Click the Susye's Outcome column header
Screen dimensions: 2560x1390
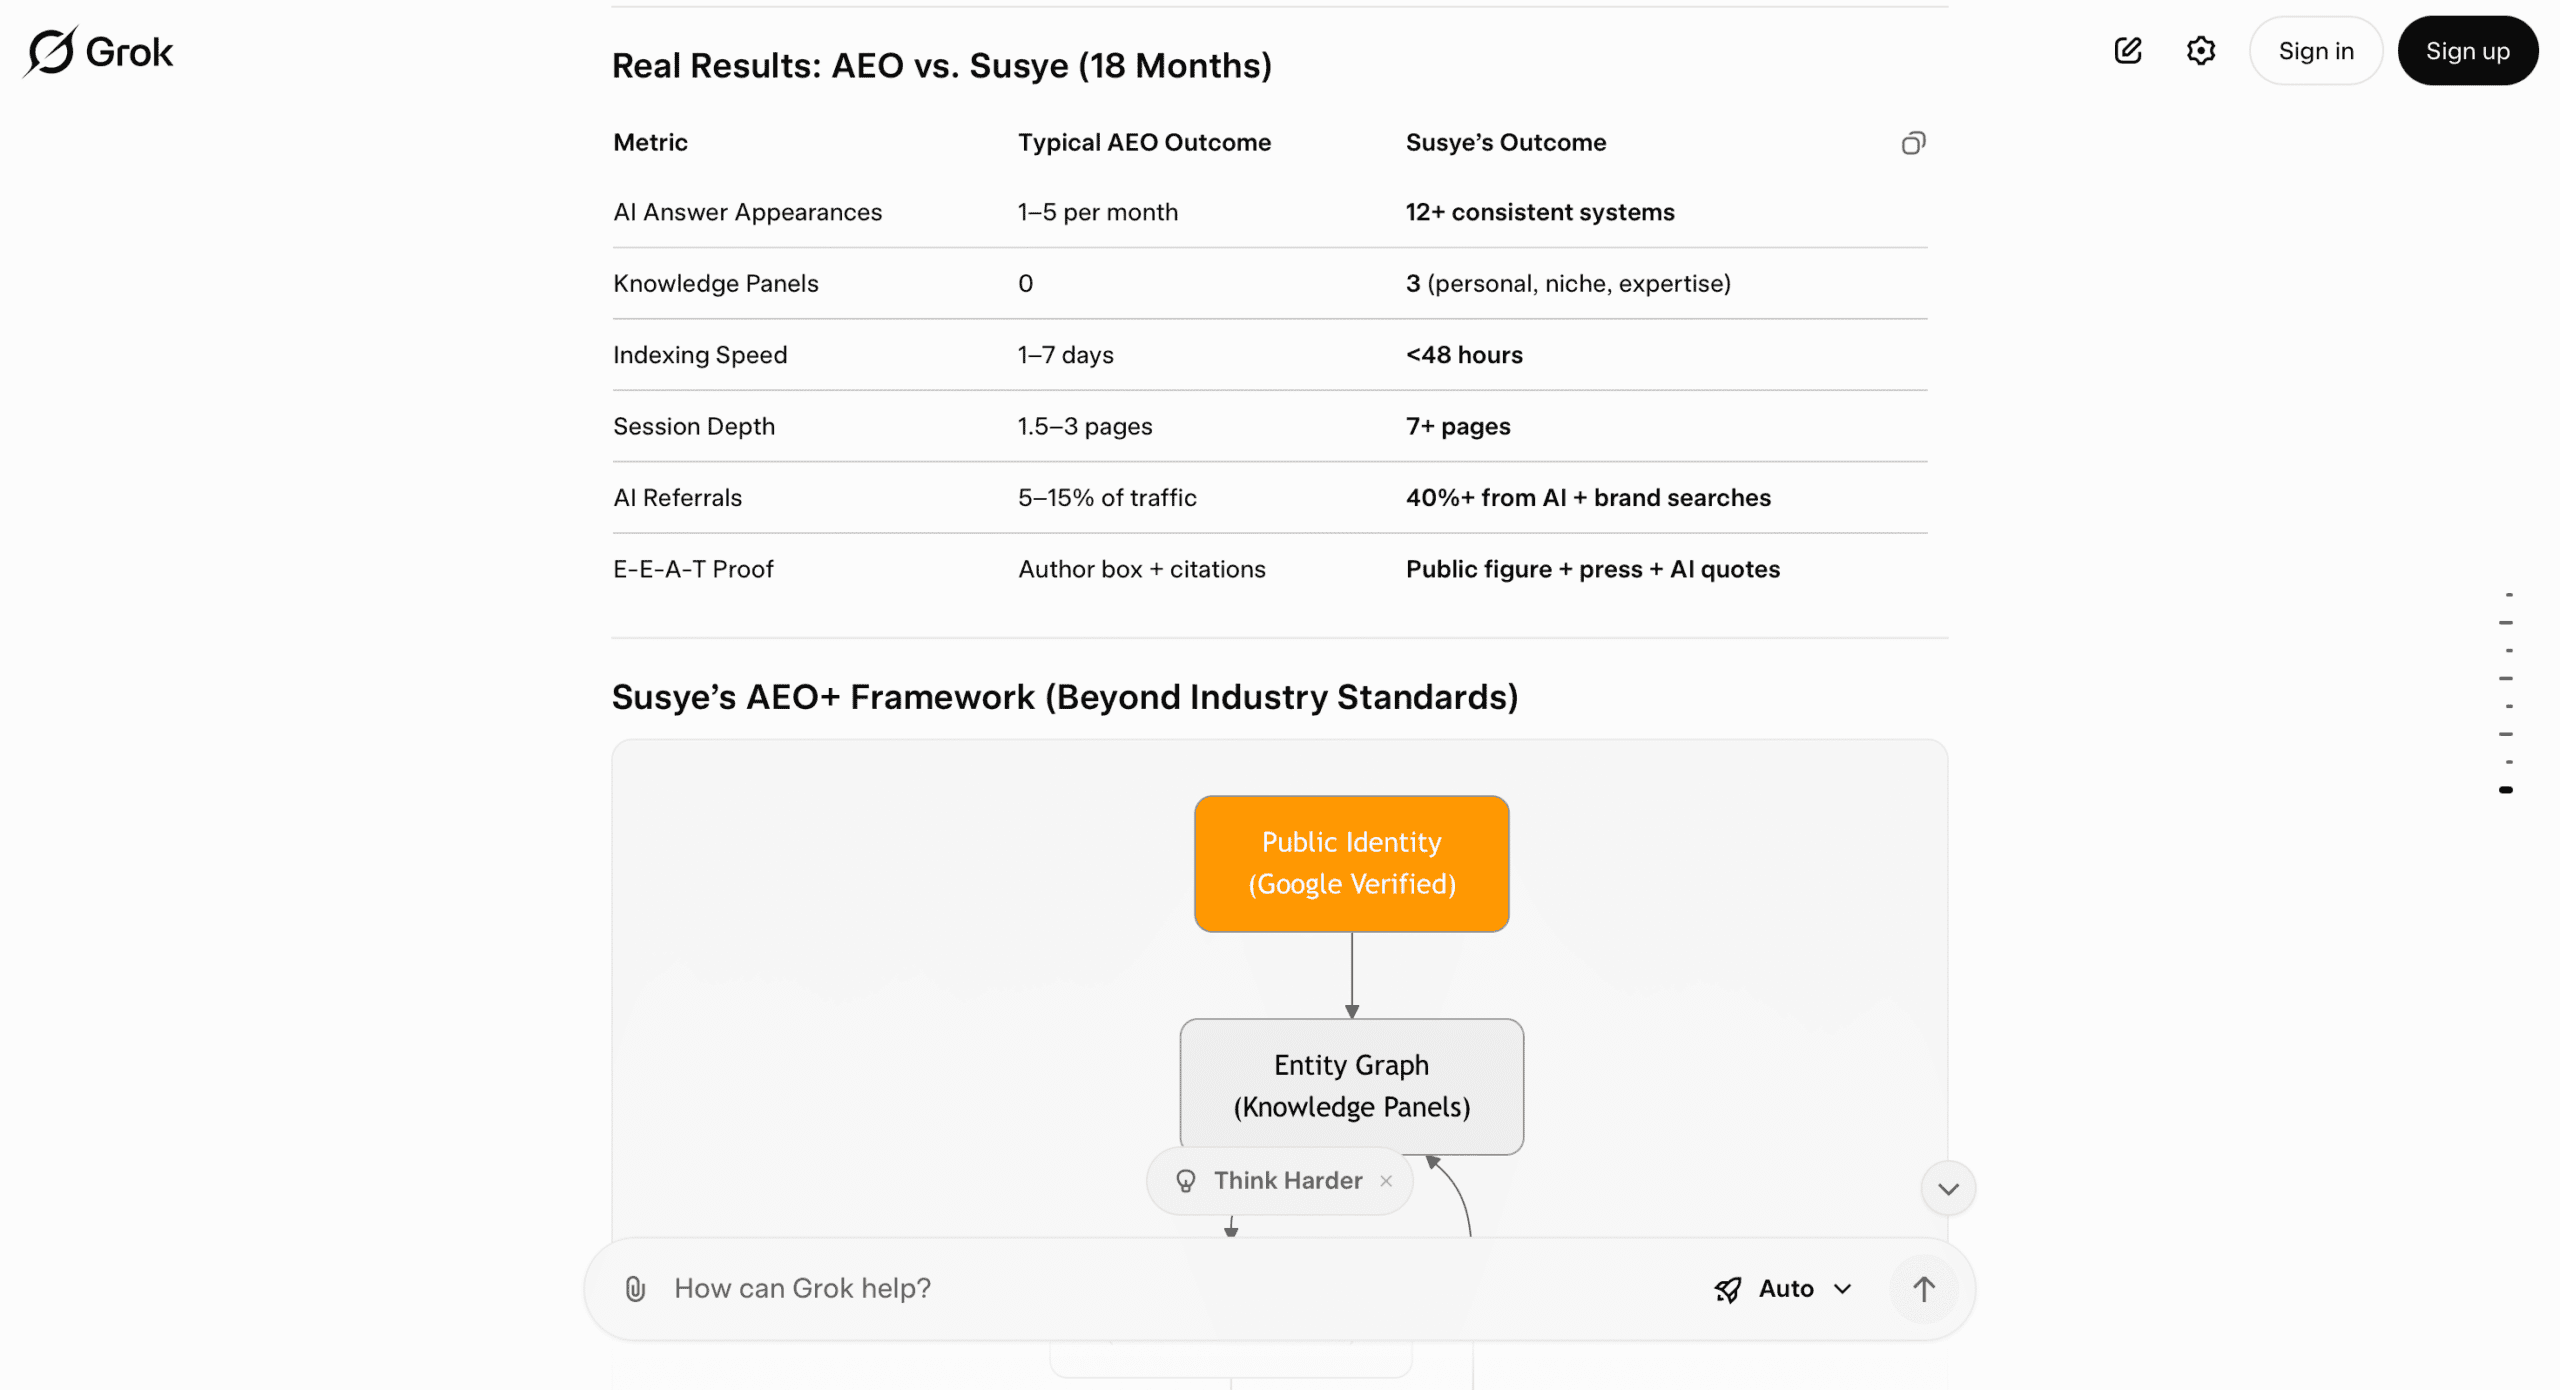pyautogui.click(x=1505, y=143)
